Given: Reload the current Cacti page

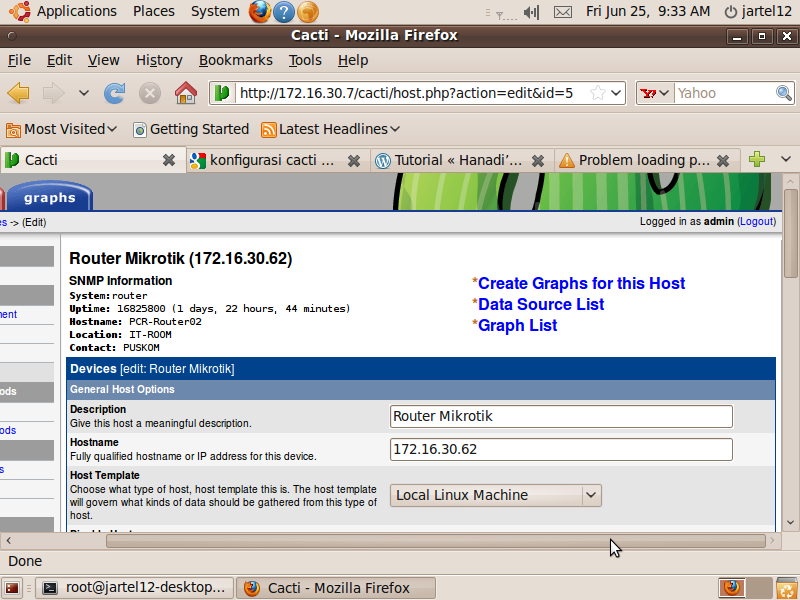Looking at the screenshot, I should point(114,93).
